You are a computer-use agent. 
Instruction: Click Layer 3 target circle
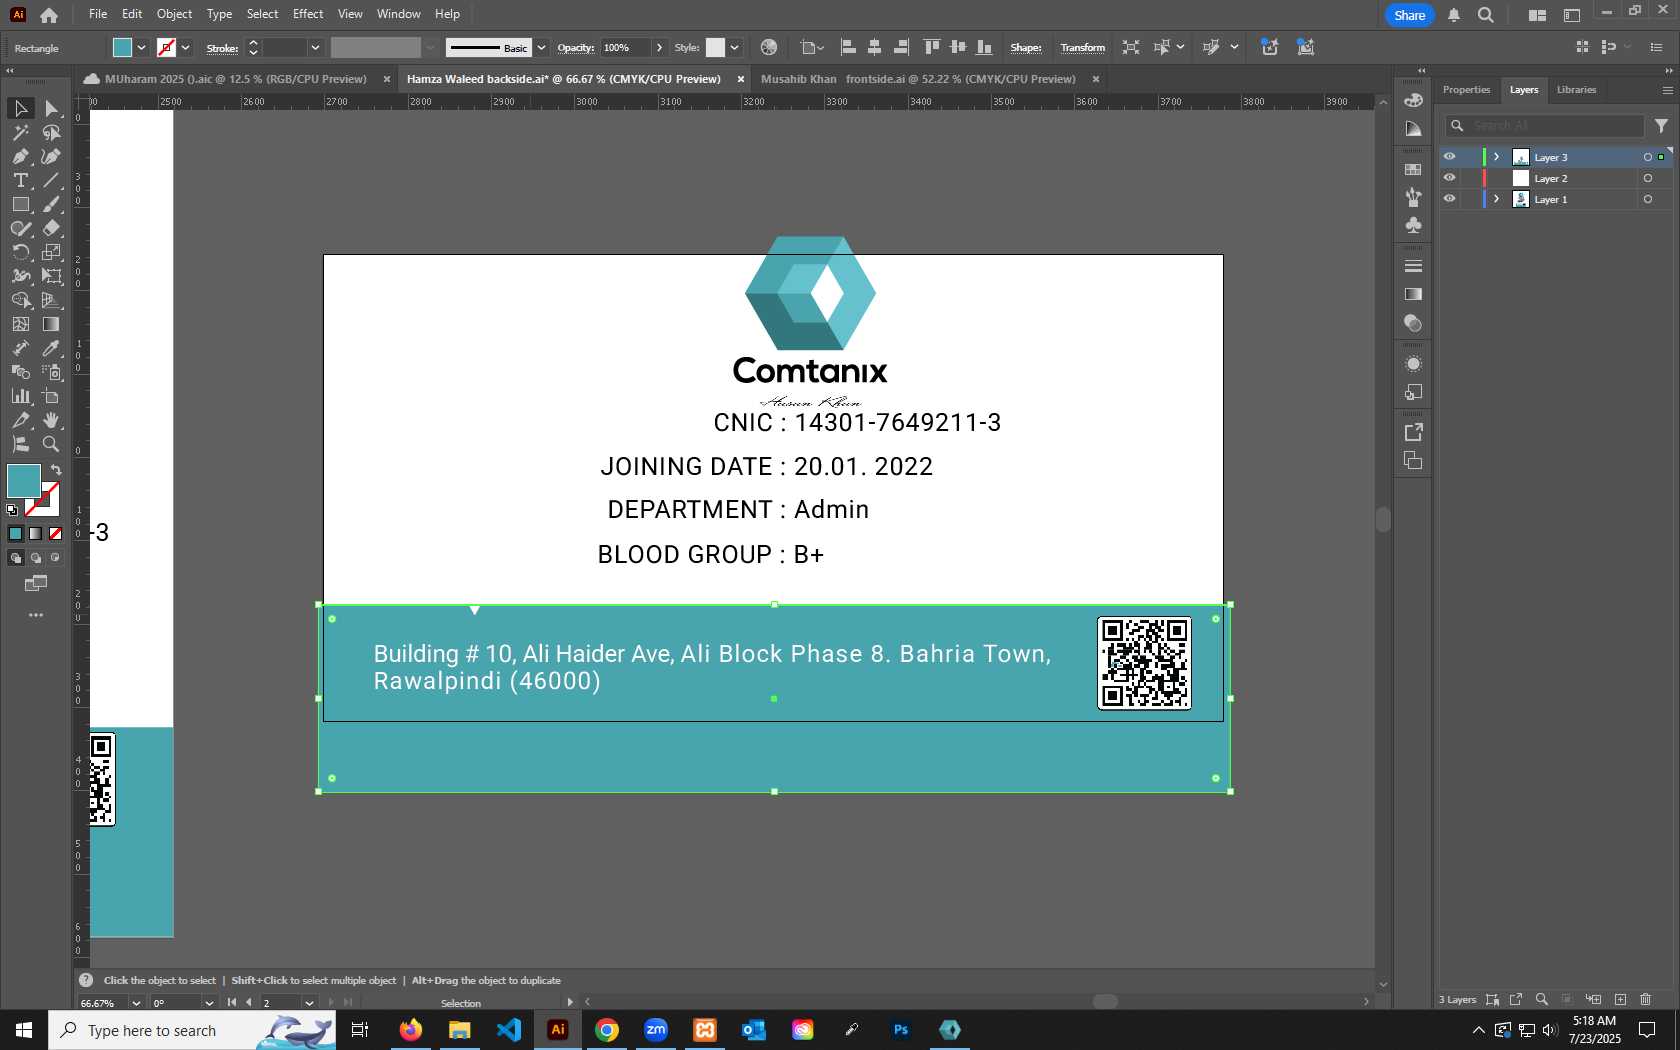click(1647, 157)
